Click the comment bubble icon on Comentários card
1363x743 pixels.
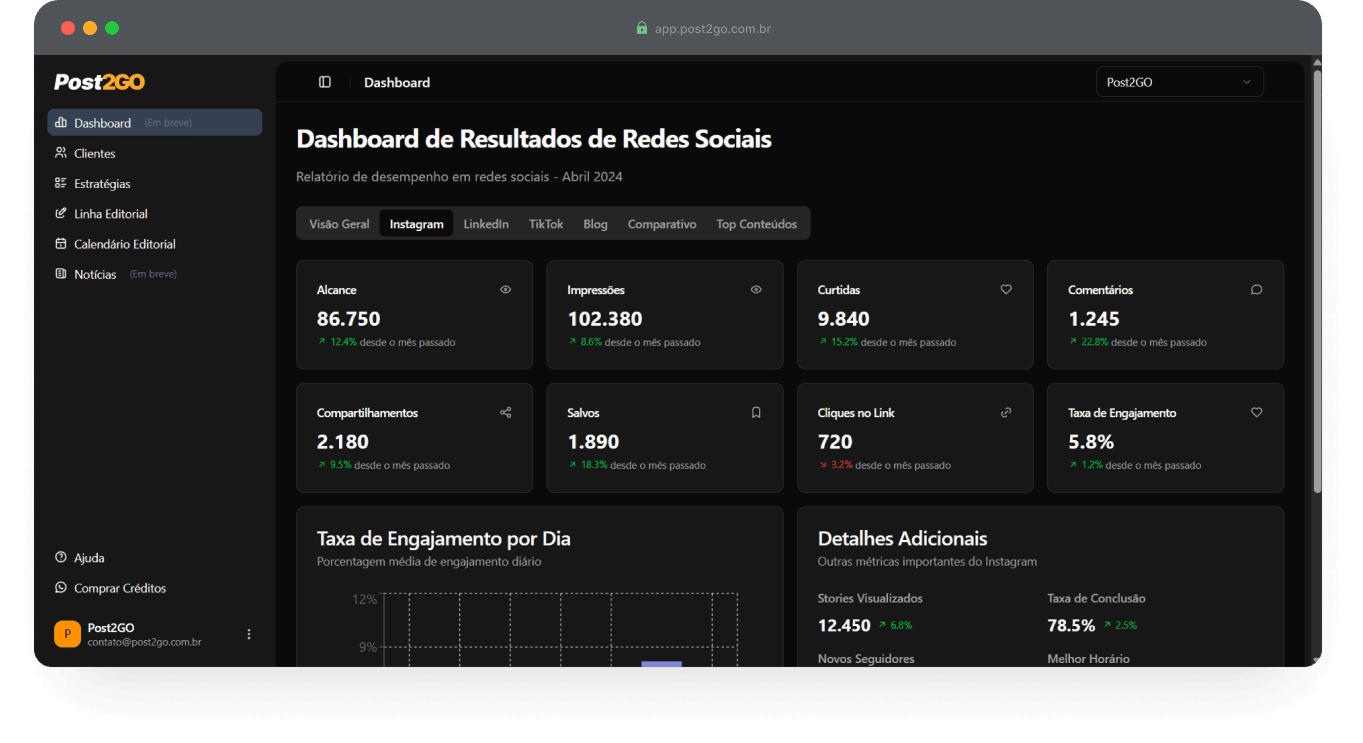coord(1256,289)
